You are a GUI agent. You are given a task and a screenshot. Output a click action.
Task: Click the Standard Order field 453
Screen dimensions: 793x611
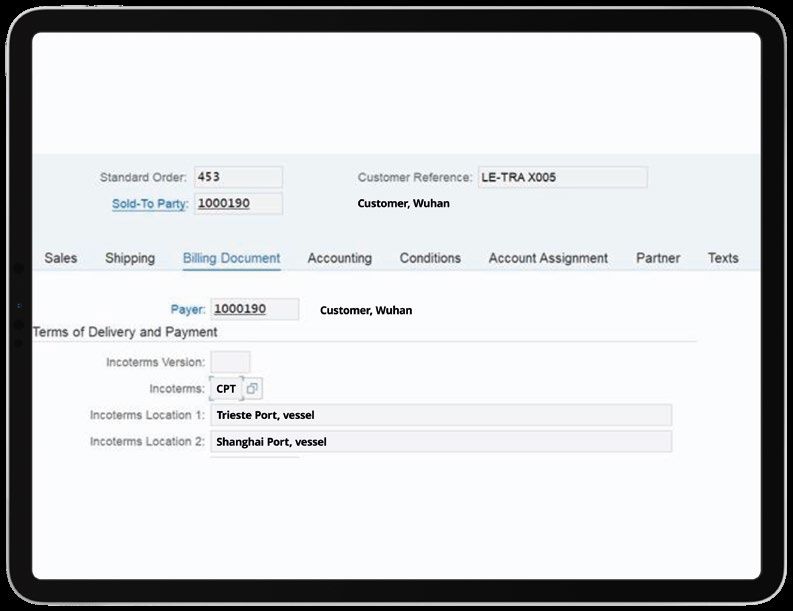pyautogui.click(x=238, y=177)
